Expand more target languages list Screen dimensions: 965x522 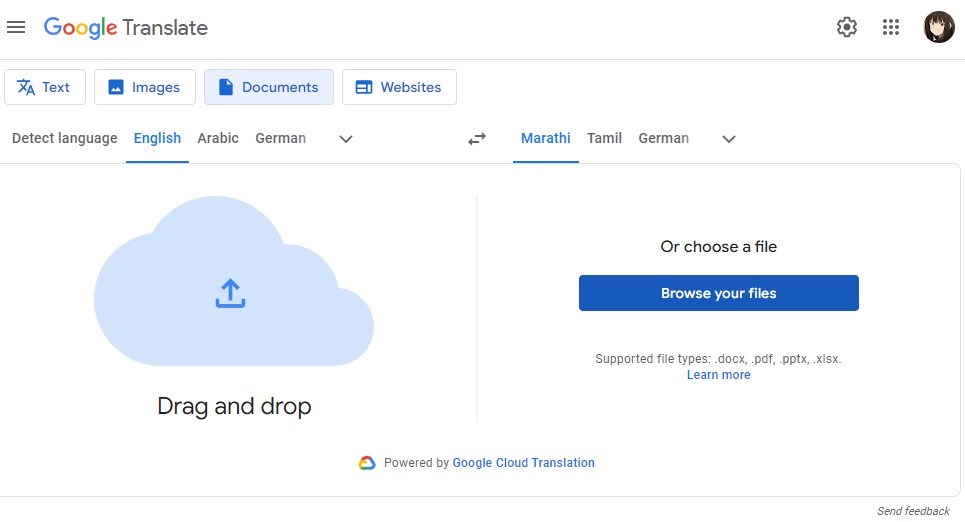tap(729, 139)
